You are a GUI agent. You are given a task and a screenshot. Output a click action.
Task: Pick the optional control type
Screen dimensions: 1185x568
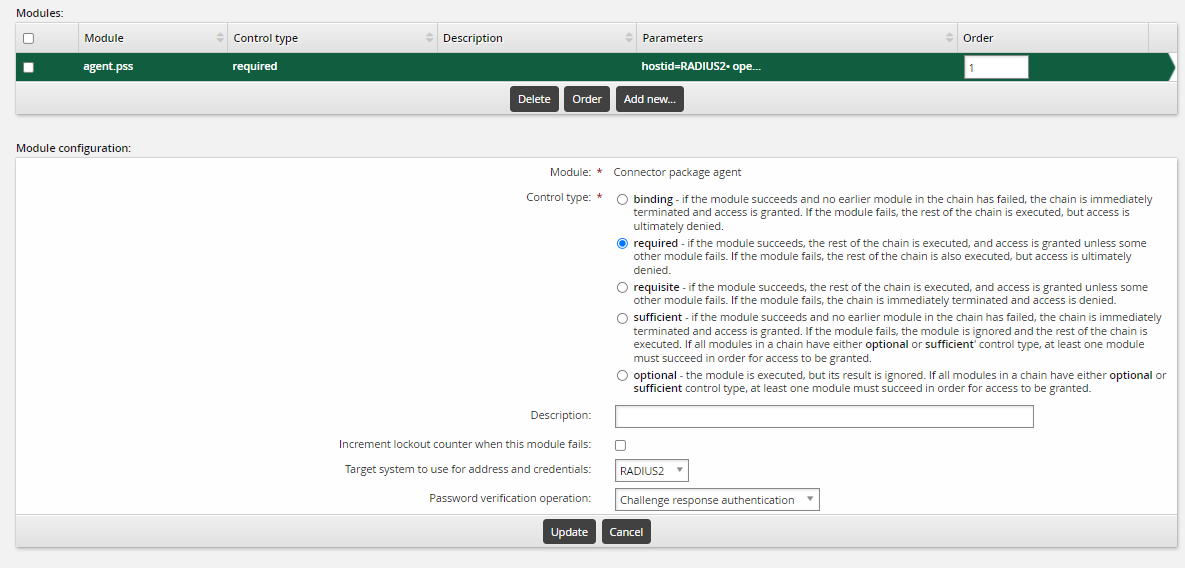(623, 376)
